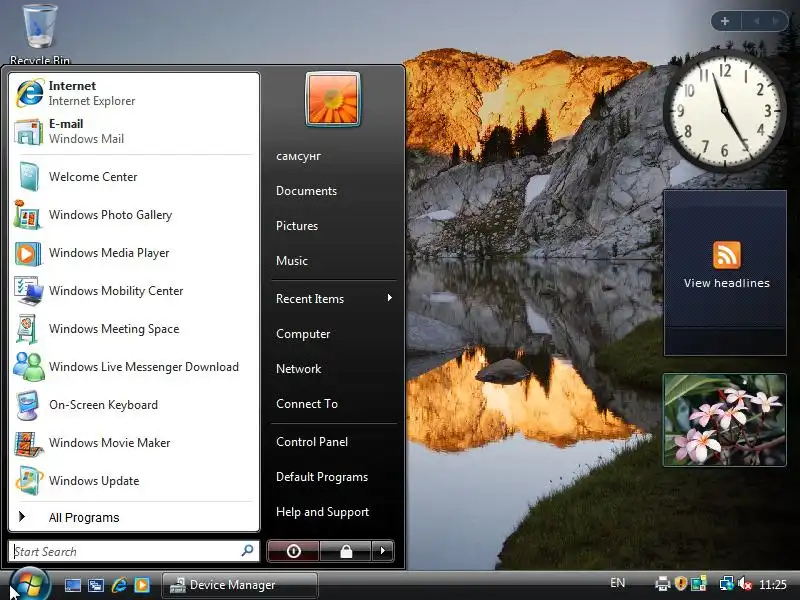This screenshot has width=800, height=600.
Task: Click the Windows Start orb
Action: click(x=30, y=584)
